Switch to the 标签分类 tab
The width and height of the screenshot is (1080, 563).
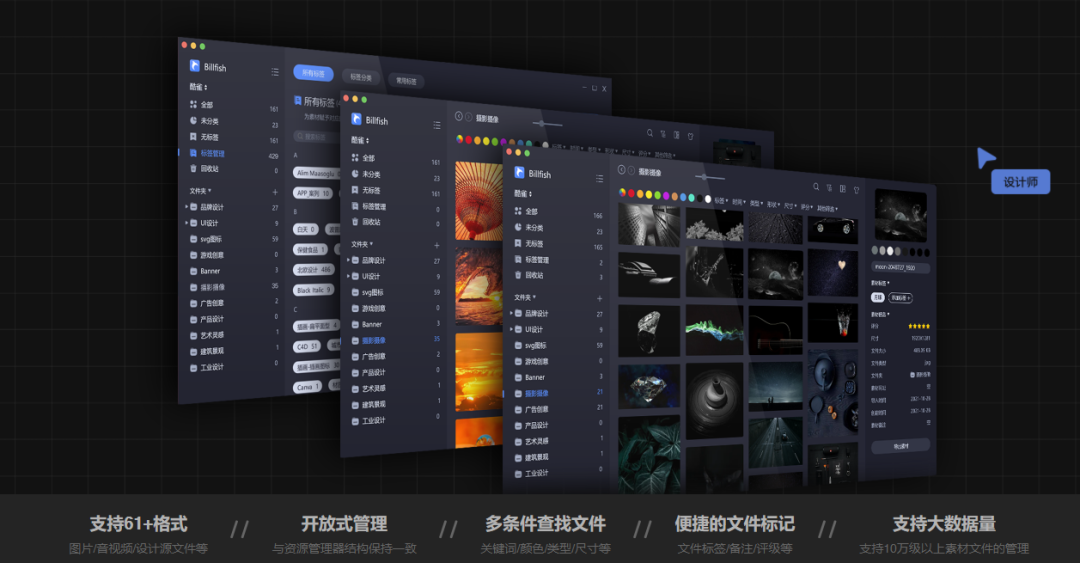click(x=360, y=77)
